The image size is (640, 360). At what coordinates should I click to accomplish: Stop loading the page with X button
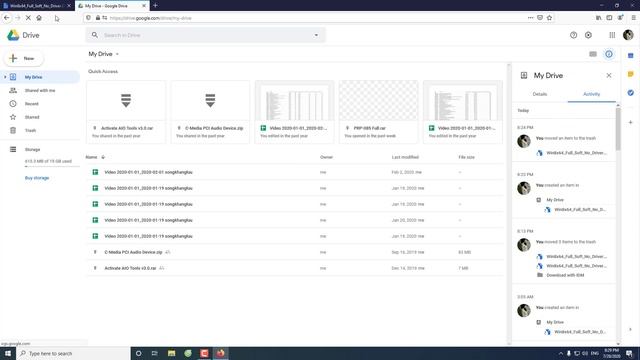[28, 18]
